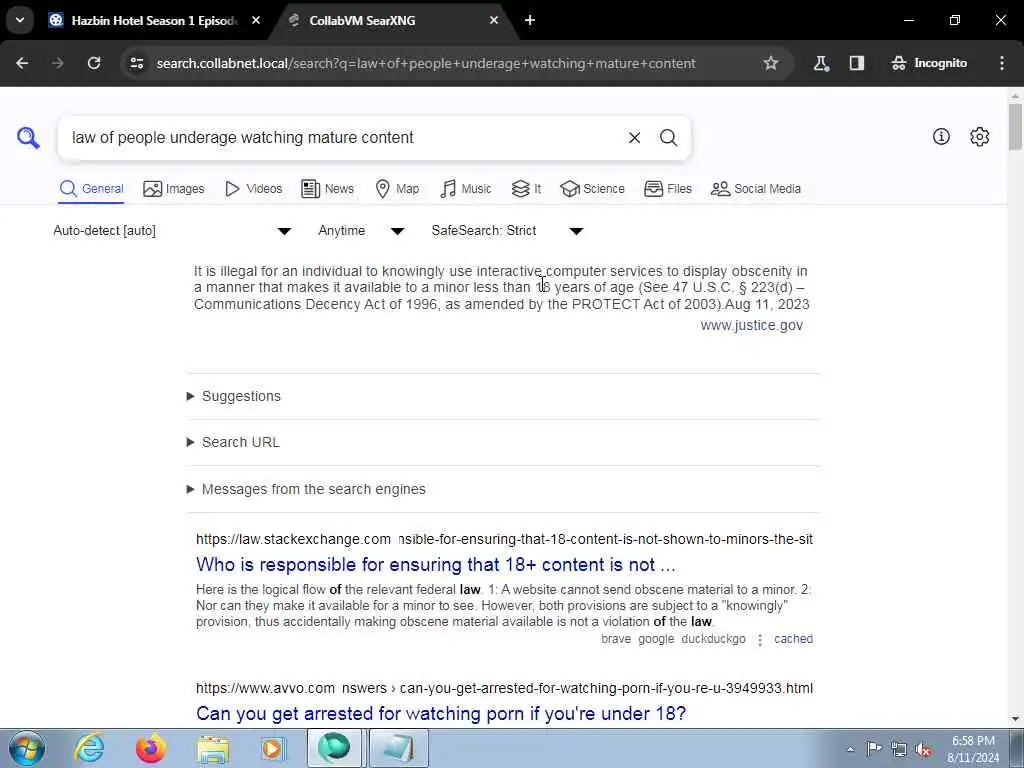Select the Map search category
The width and height of the screenshot is (1024, 768).
click(x=397, y=189)
